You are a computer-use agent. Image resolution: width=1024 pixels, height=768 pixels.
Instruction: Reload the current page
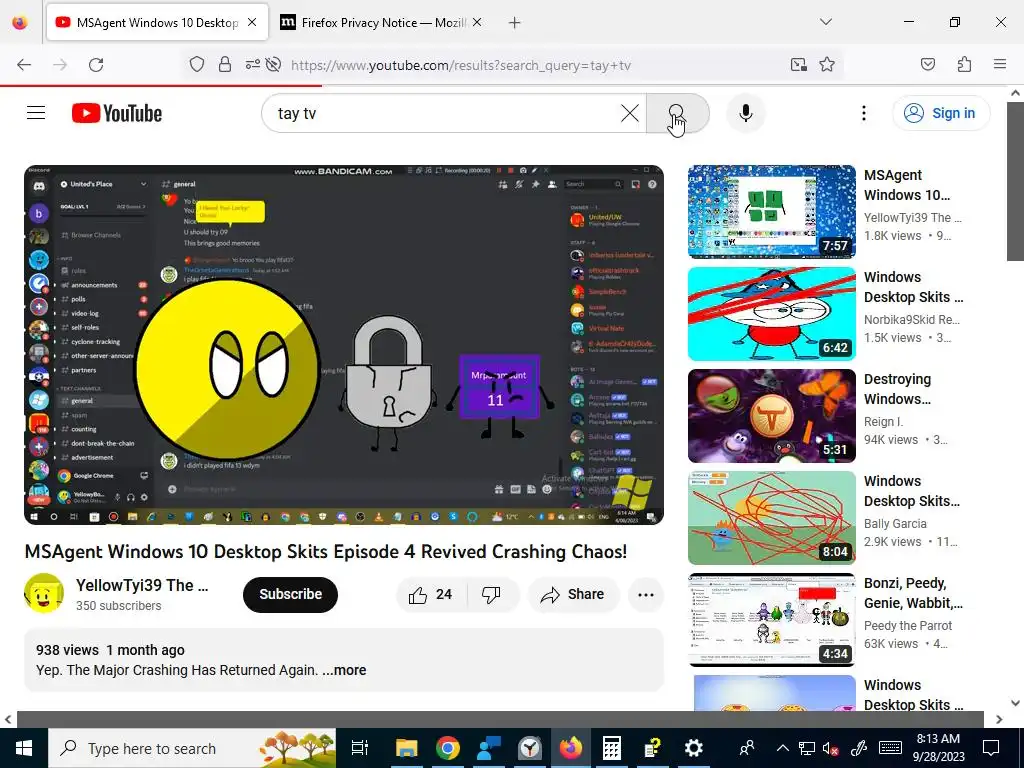click(96, 65)
